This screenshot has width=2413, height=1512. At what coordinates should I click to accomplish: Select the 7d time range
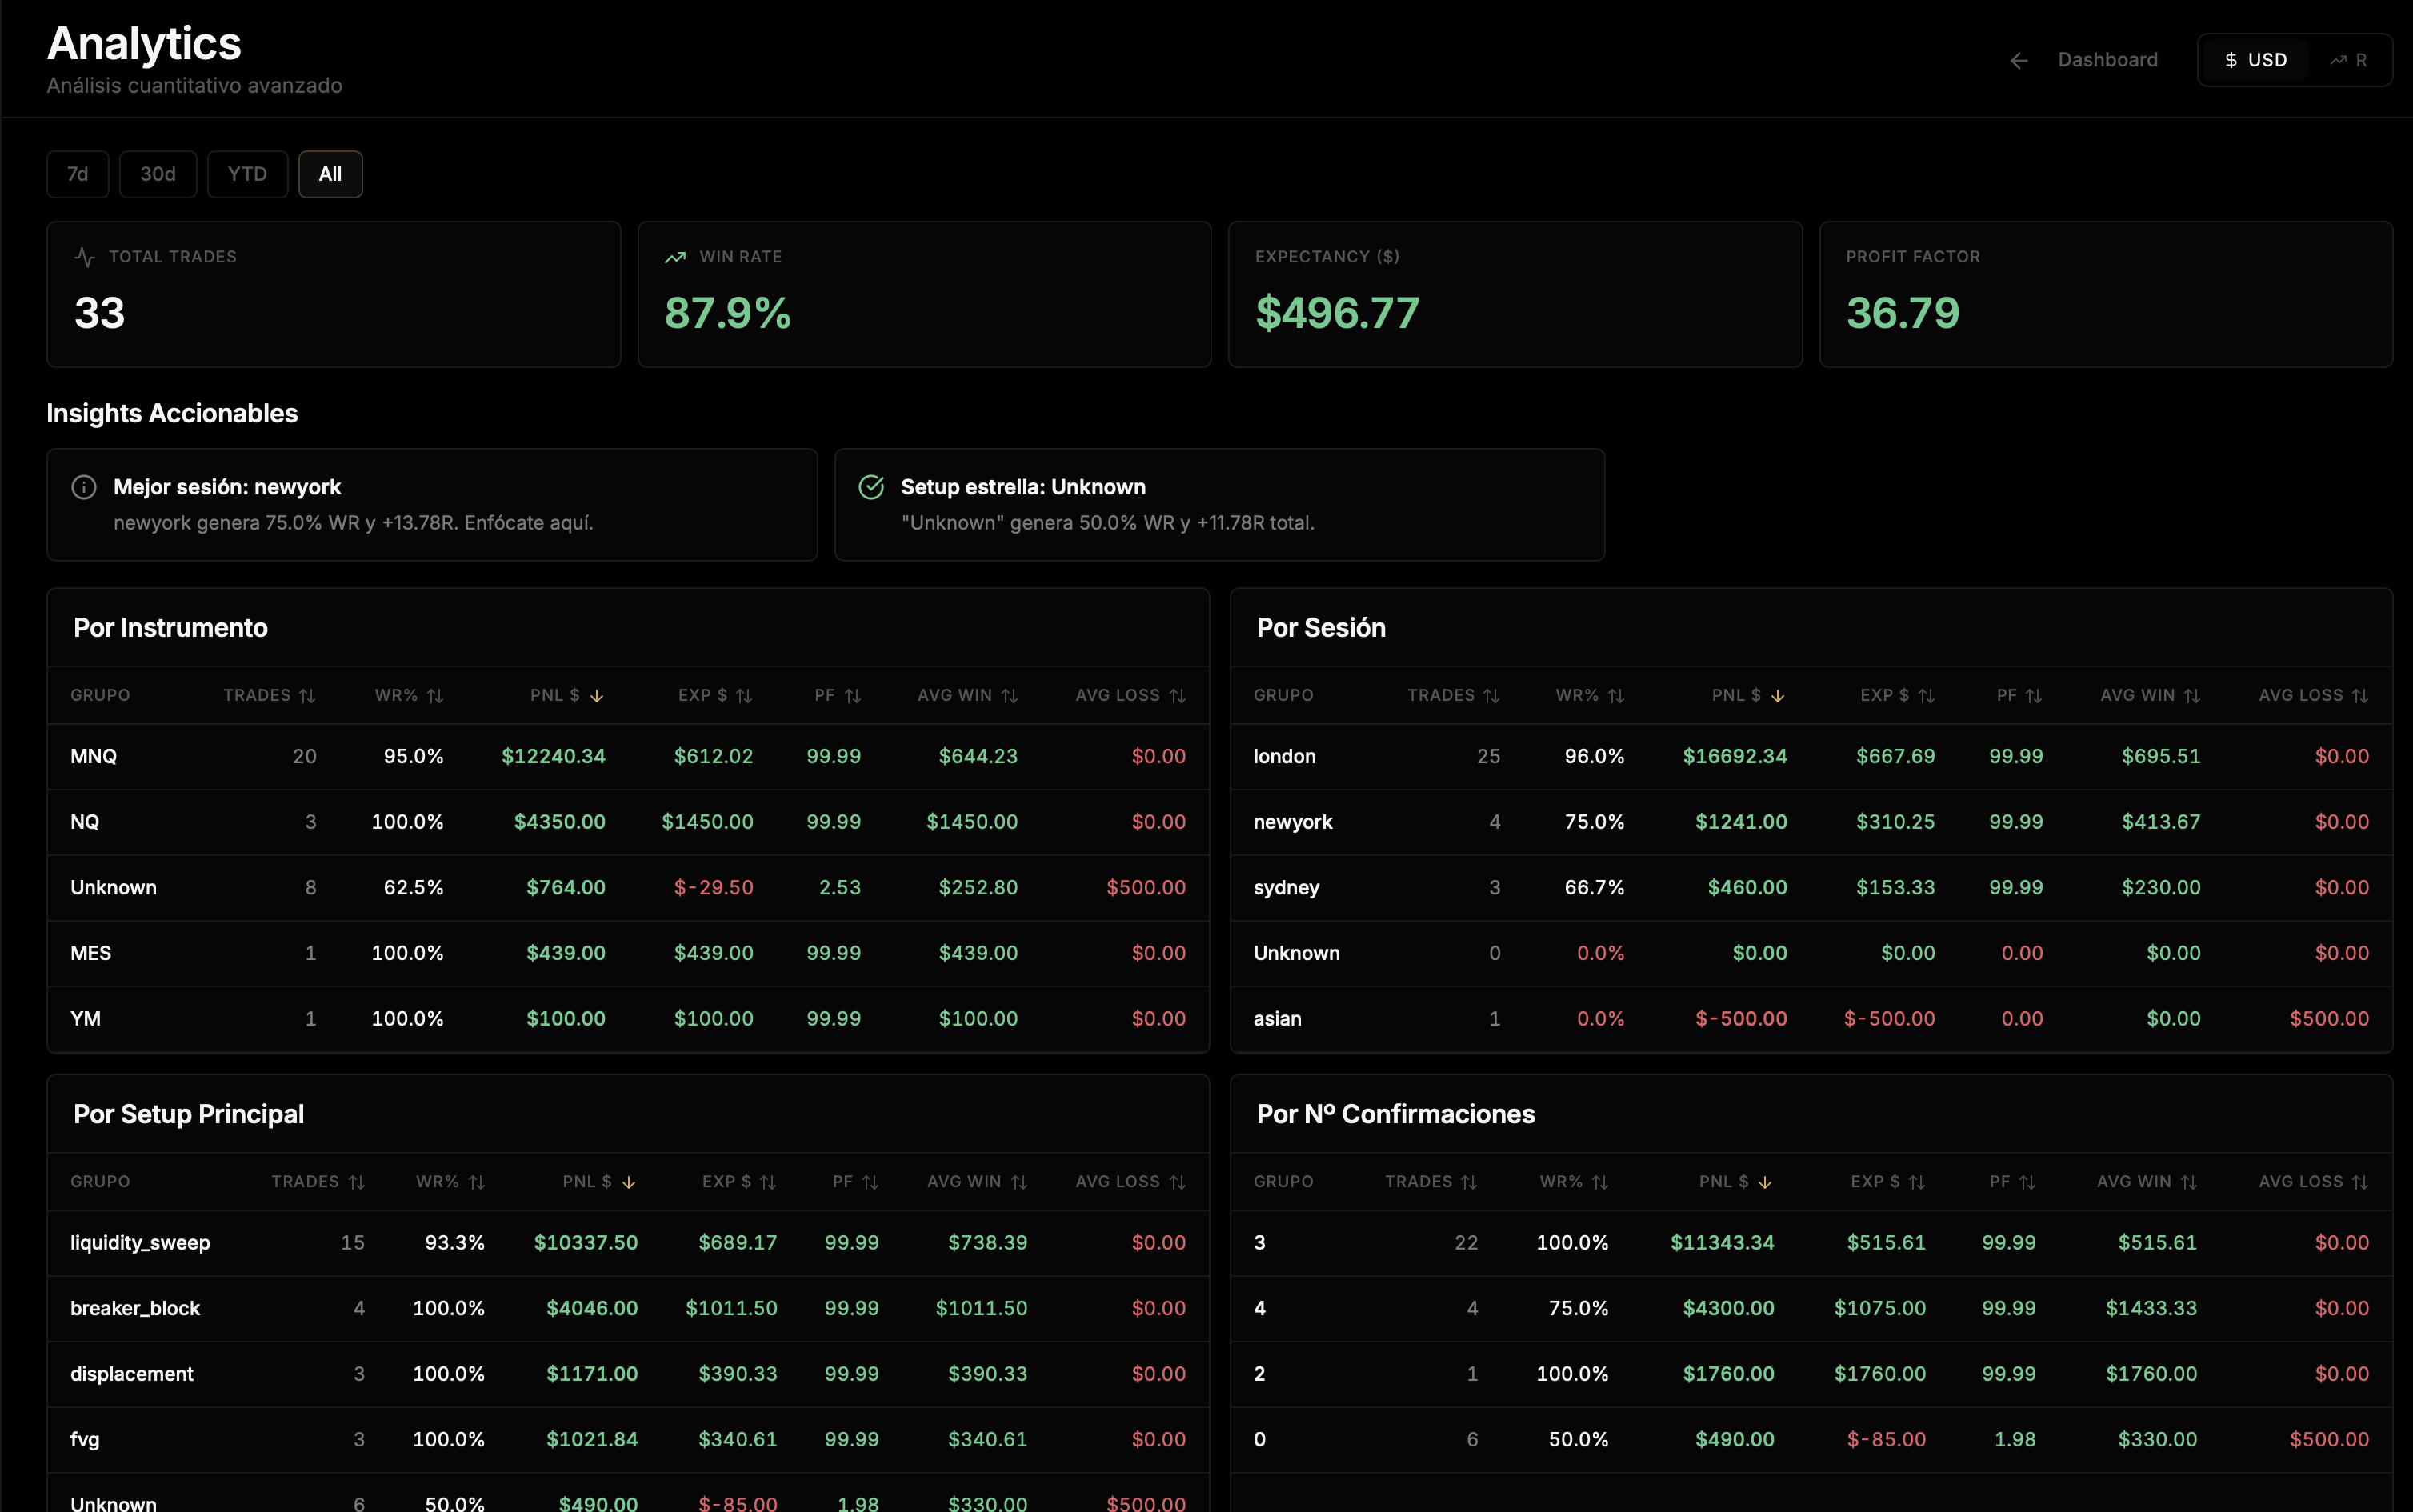[78, 174]
